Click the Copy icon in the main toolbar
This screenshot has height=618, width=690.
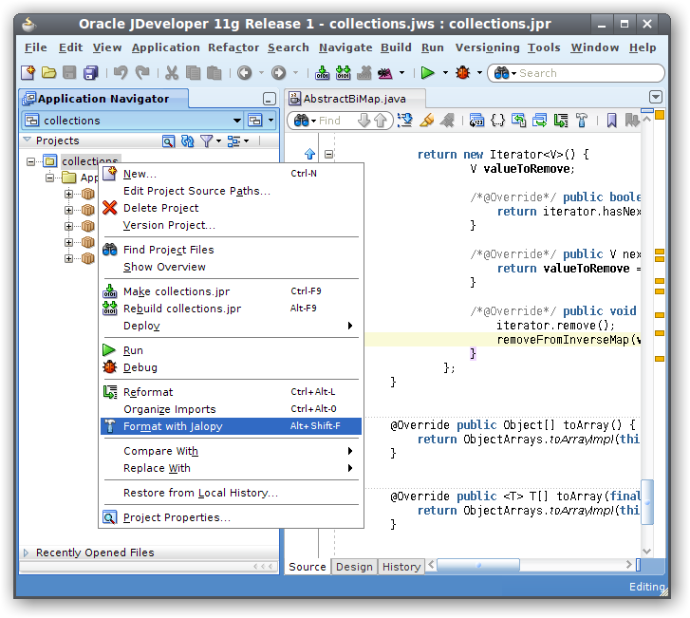193,73
